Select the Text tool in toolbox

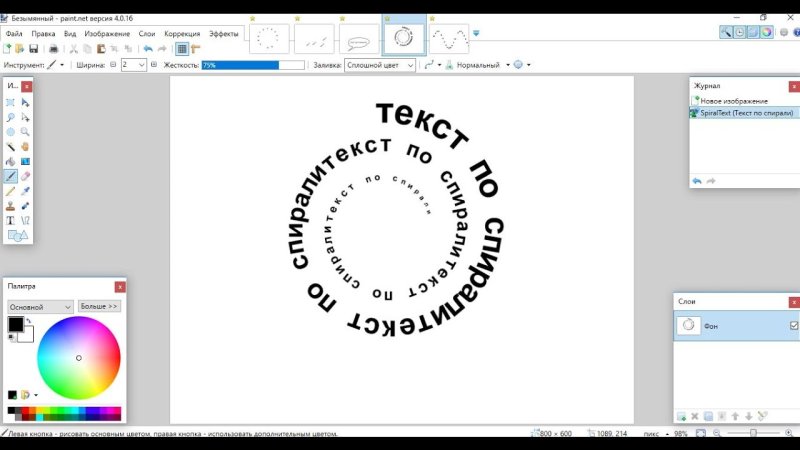coord(11,220)
